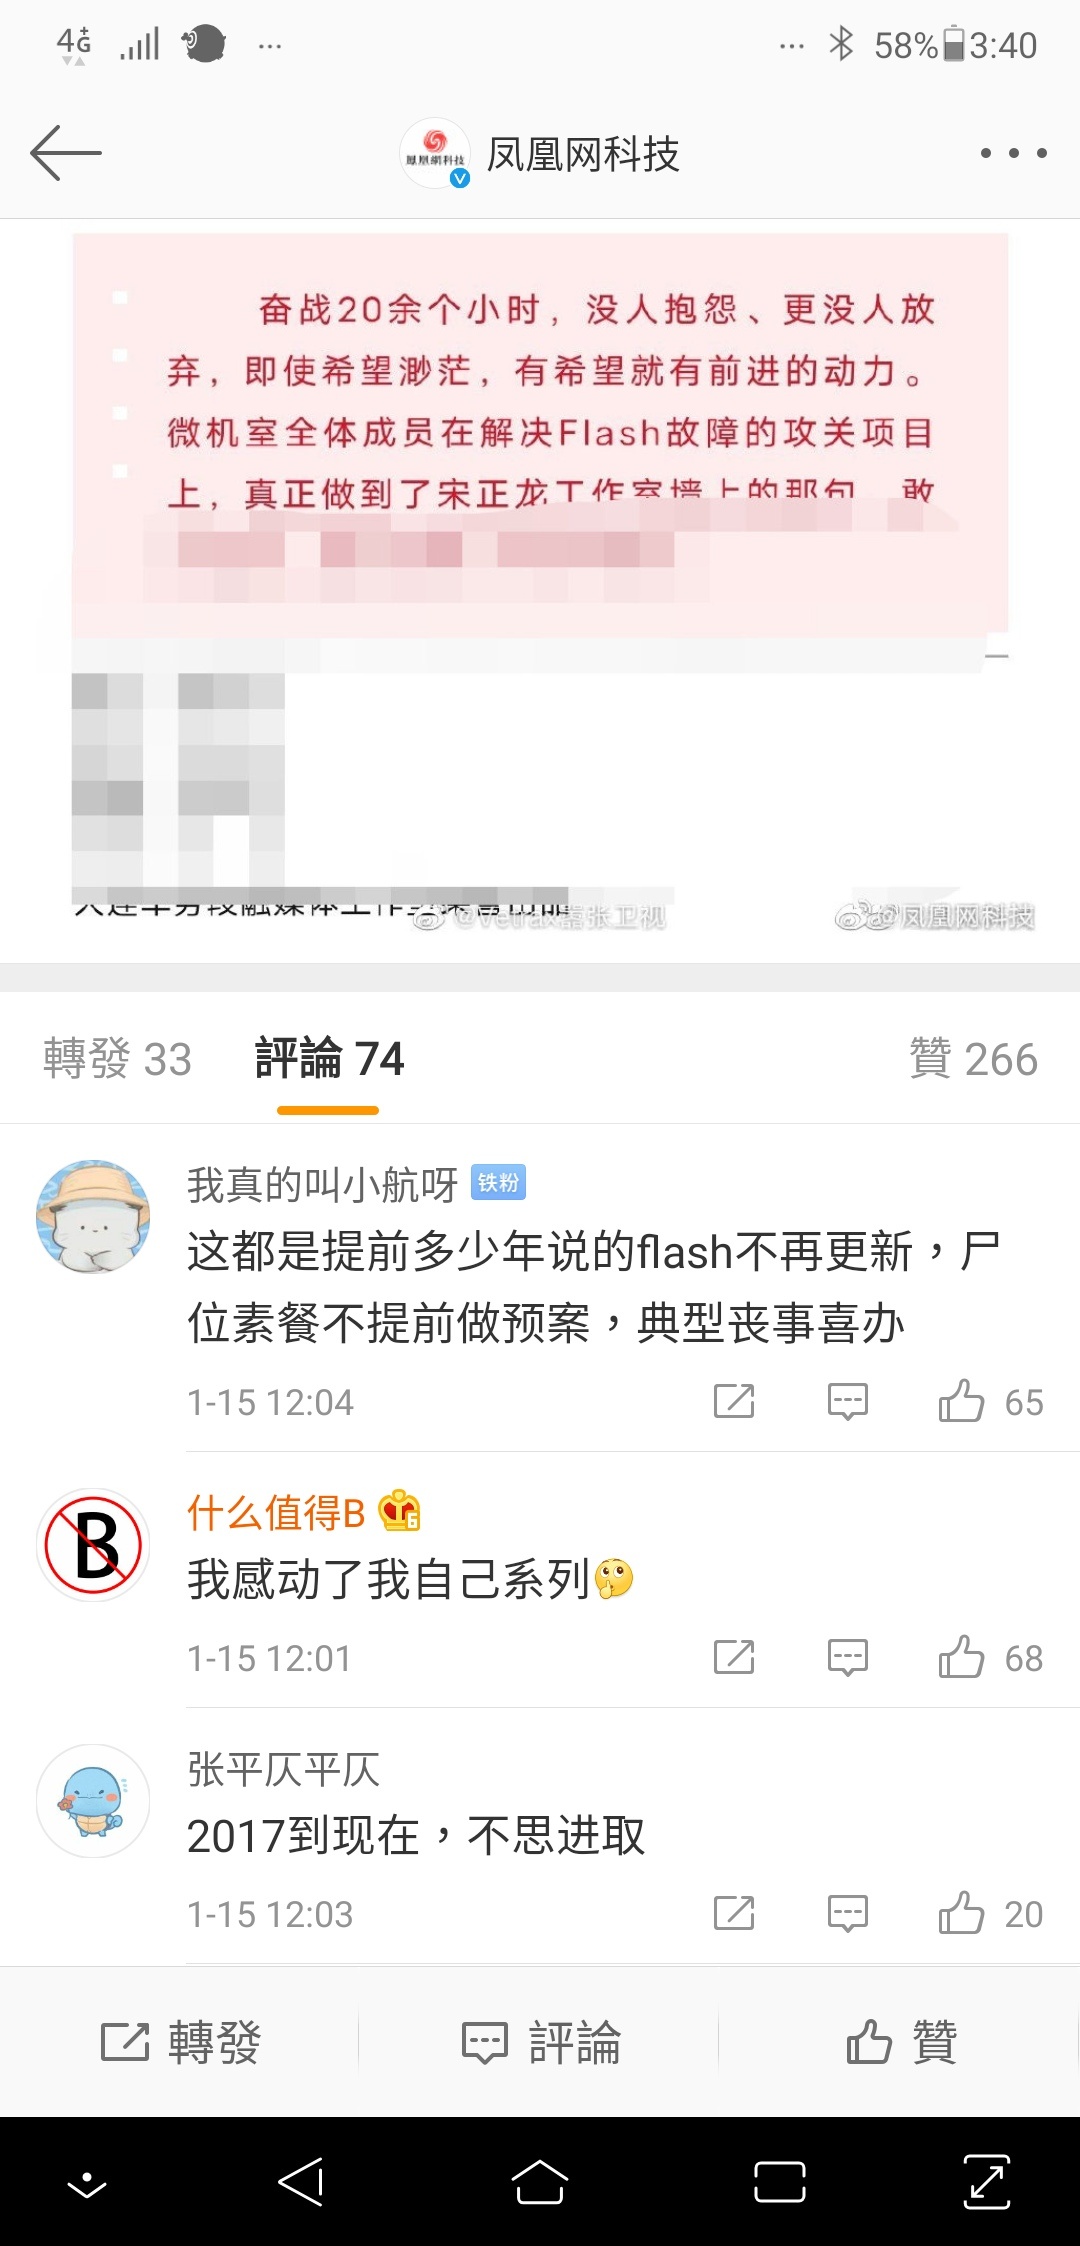This screenshot has width=1080, height=2246.
Task: Tap the bottom 贊 button
Action: (901, 2042)
